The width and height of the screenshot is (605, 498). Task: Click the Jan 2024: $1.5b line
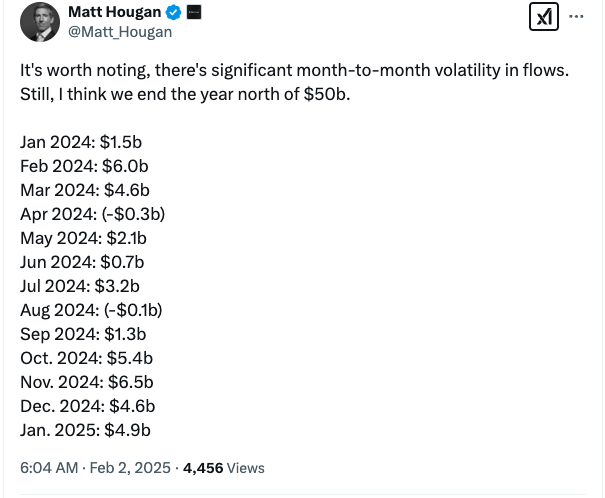click(x=81, y=143)
